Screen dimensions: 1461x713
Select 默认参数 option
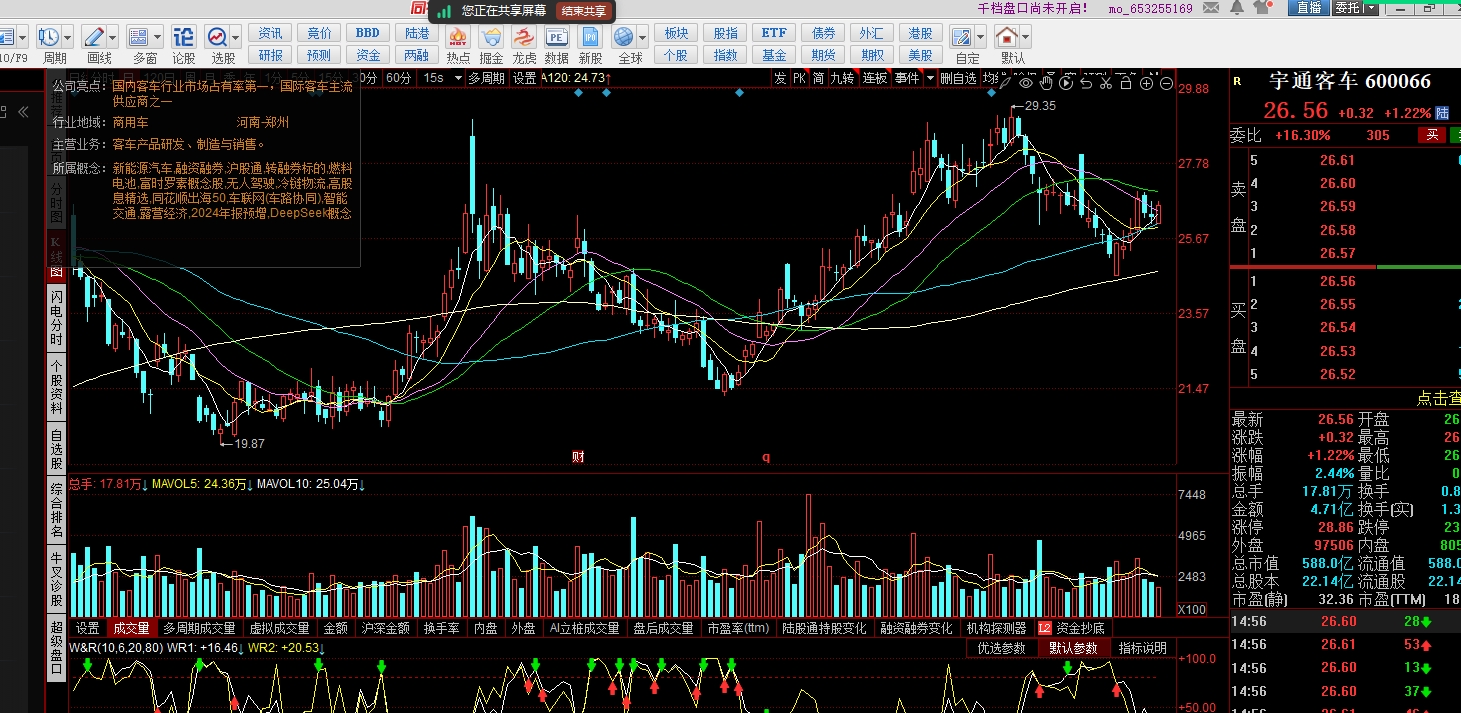(1072, 648)
